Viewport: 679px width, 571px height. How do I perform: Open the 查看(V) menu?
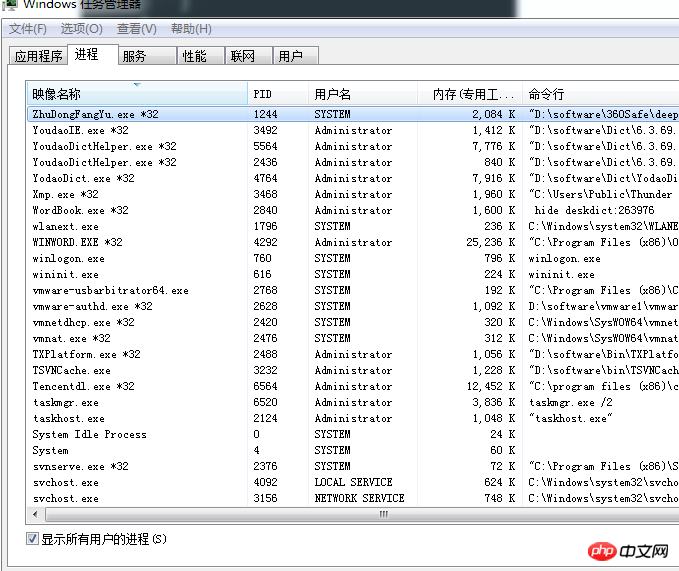136,29
